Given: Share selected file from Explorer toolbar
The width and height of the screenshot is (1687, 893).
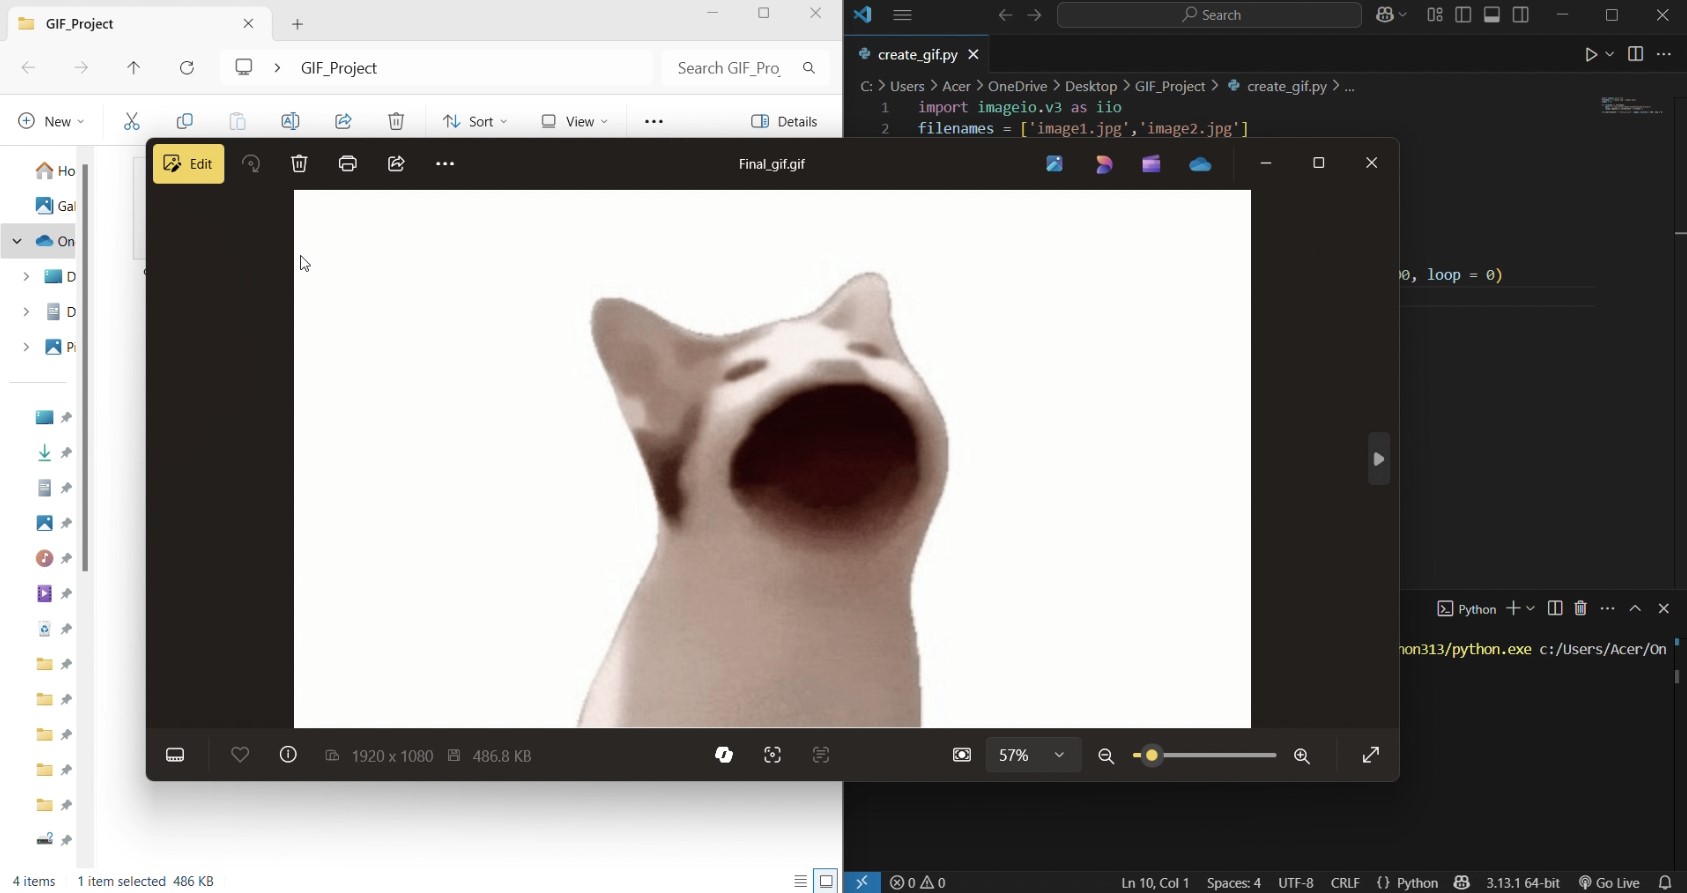Looking at the screenshot, I should coord(343,121).
